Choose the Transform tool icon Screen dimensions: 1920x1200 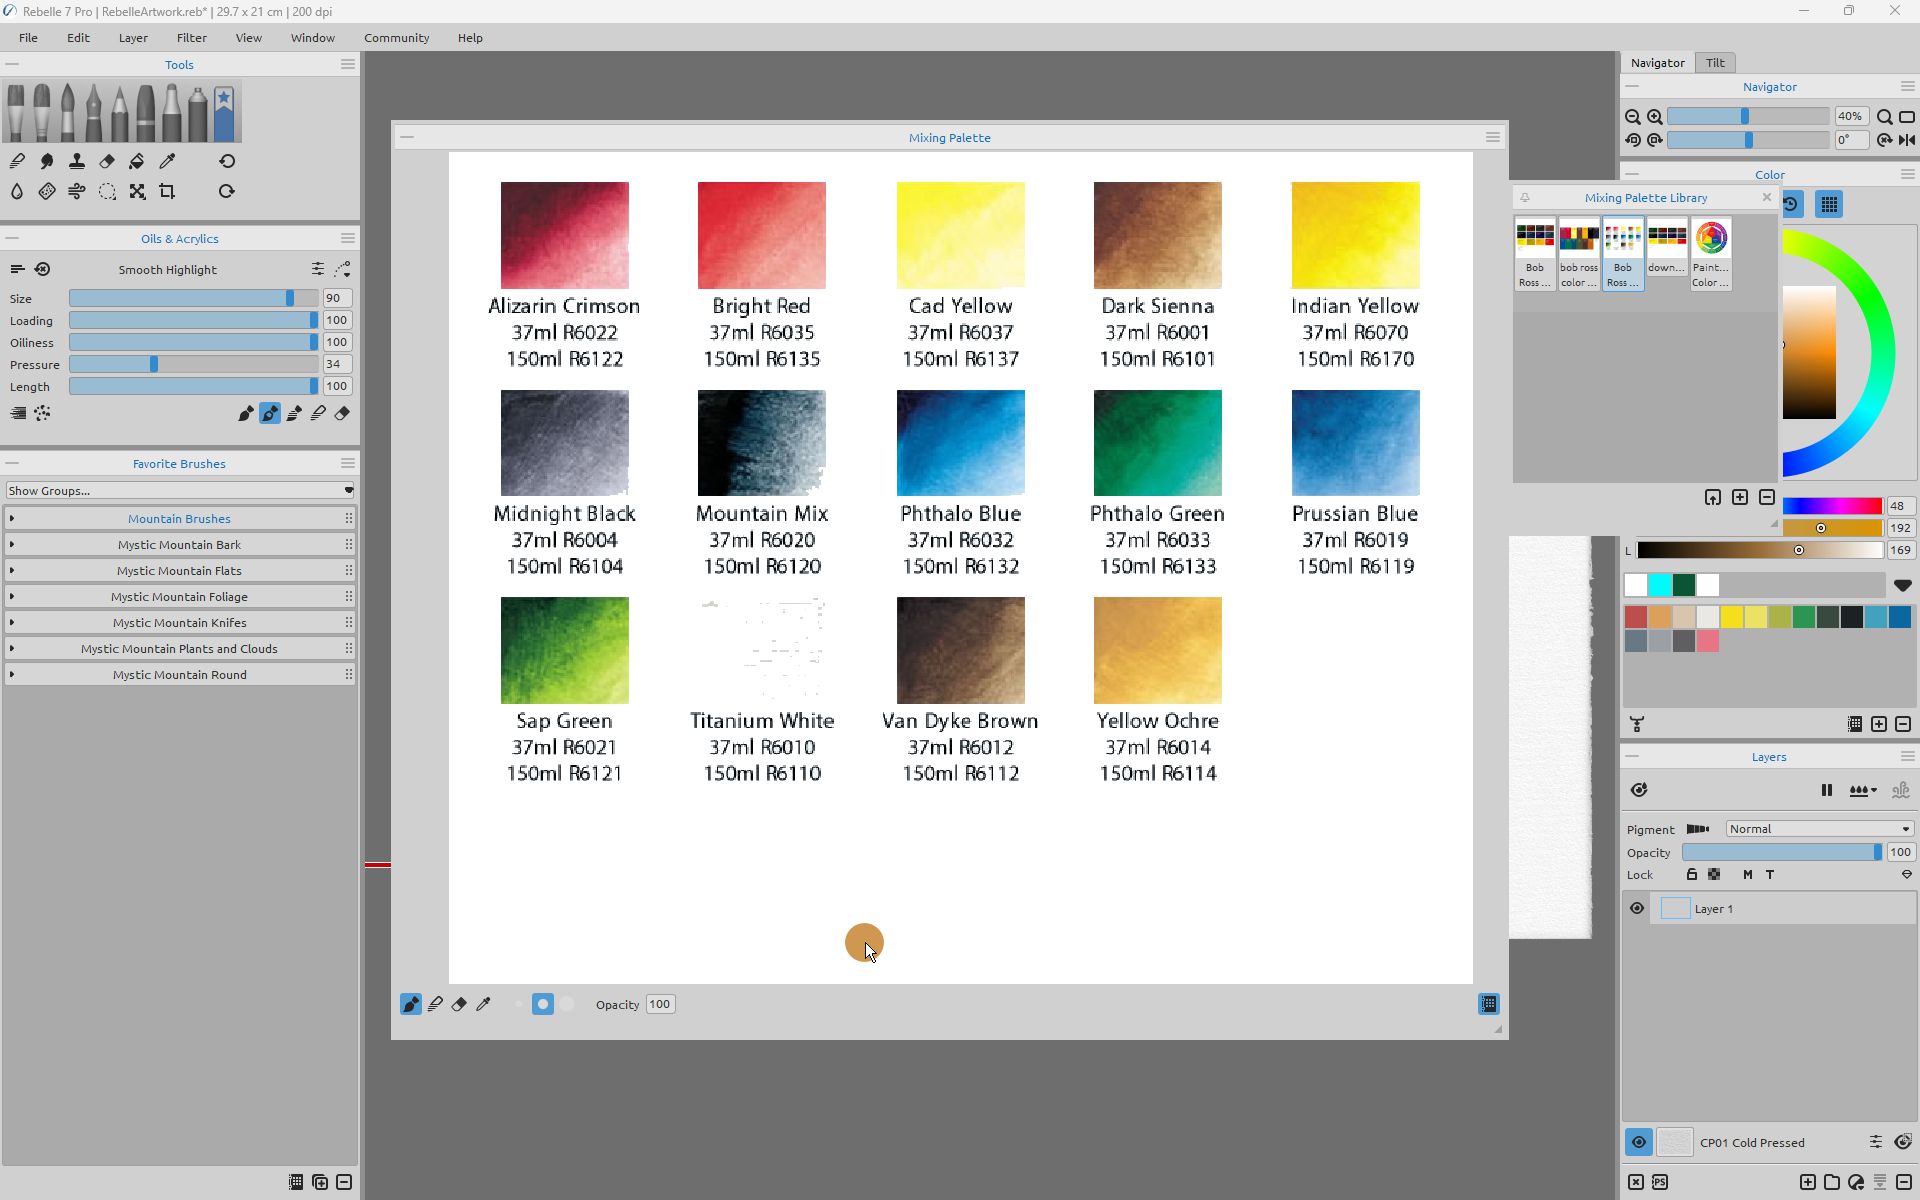(x=137, y=191)
